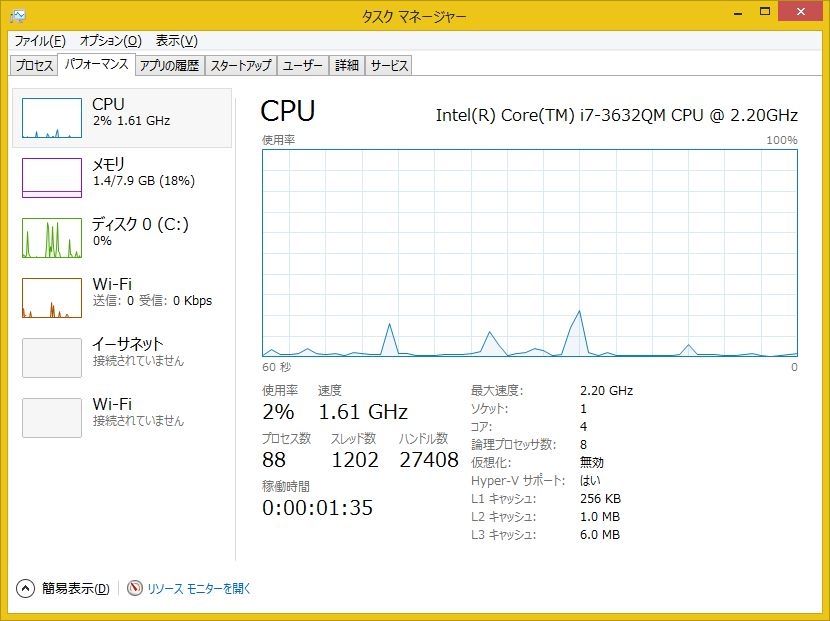Image resolution: width=830 pixels, height=621 pixels.
Task: Switch to the サービス tab
Action: 389,66
